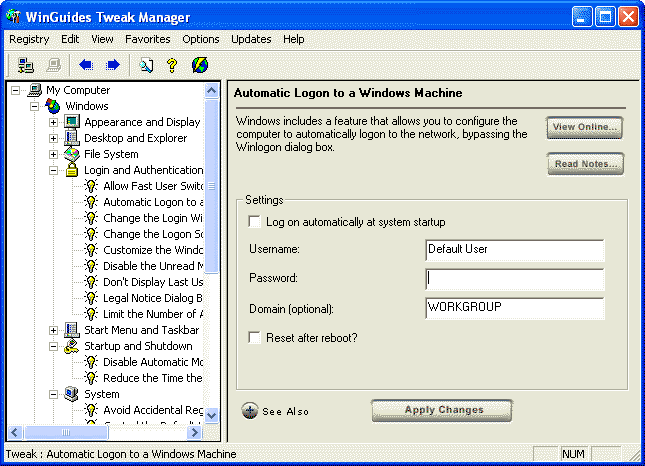
Task: Click the Appearance and Display monitor icon
Action: 72,122
